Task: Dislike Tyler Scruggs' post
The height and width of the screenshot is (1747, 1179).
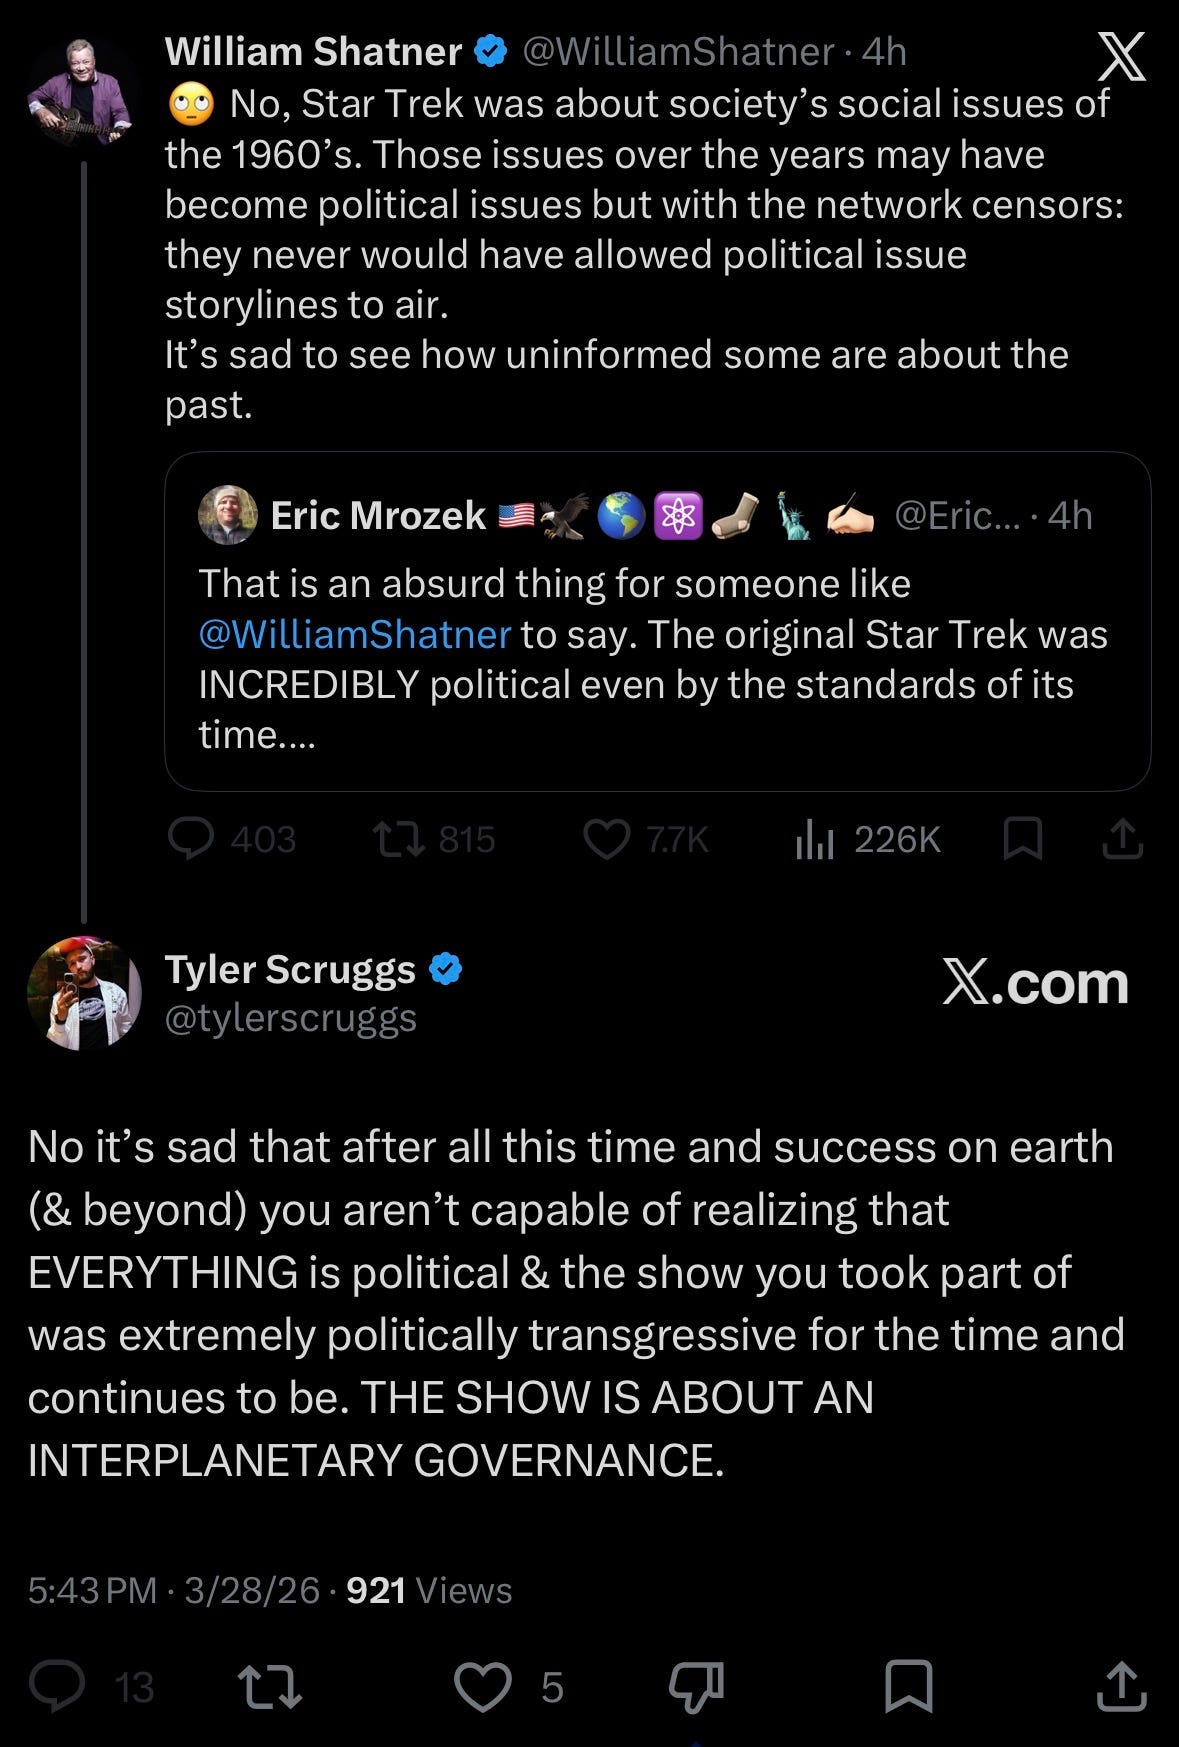Action: click(x=696, y=1686)
